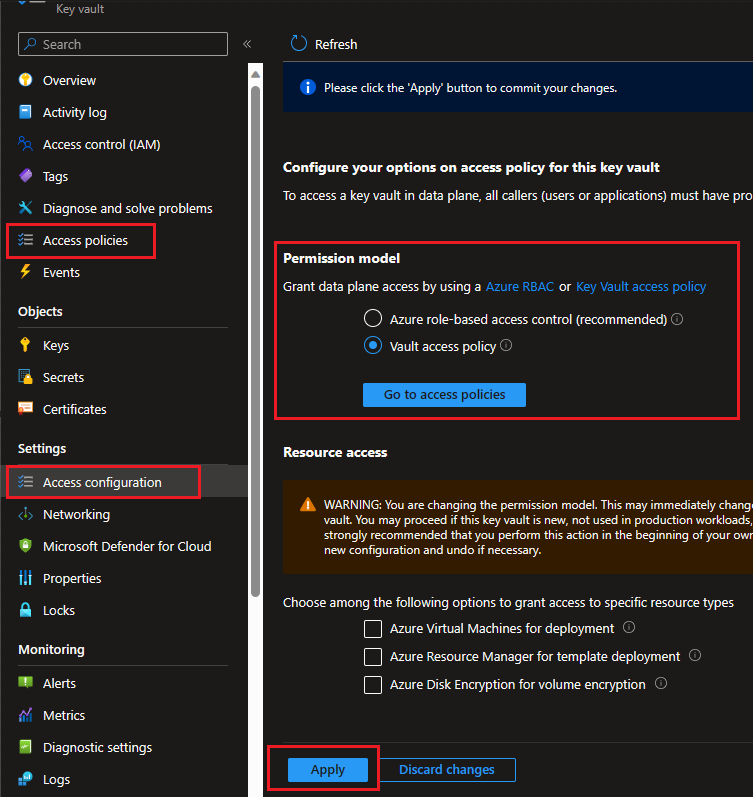The image size is (753, 797).
Task: Click the Apply button
Action: click(328, 770)
